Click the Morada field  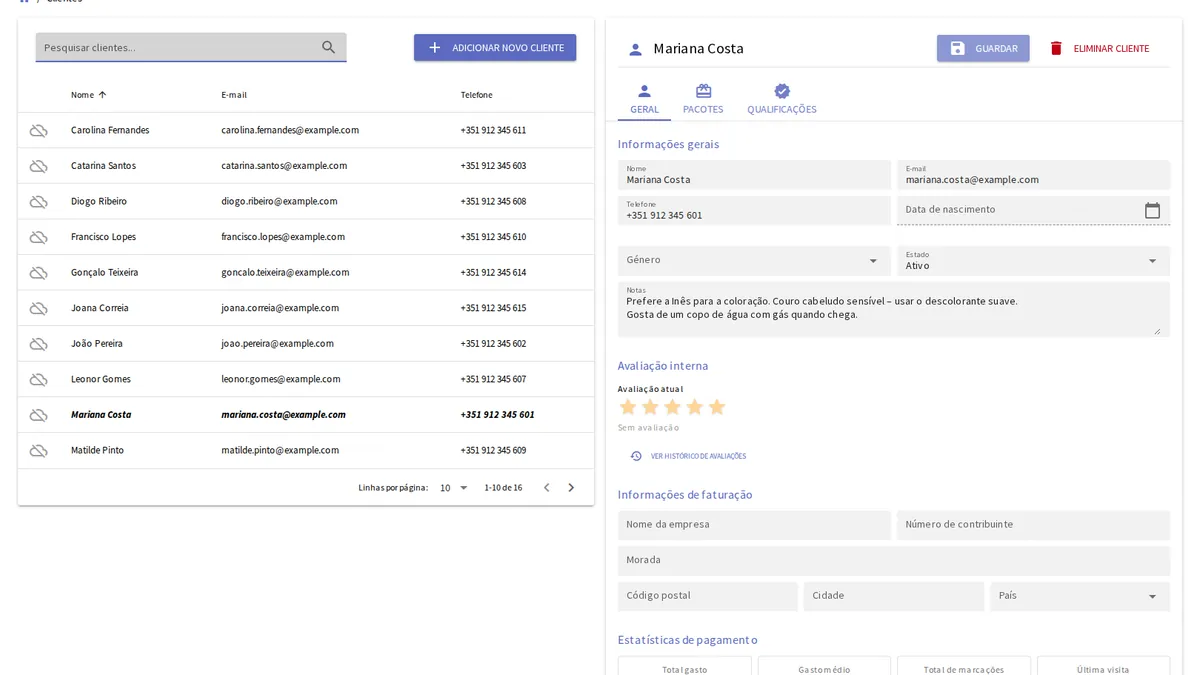[894, 560]
